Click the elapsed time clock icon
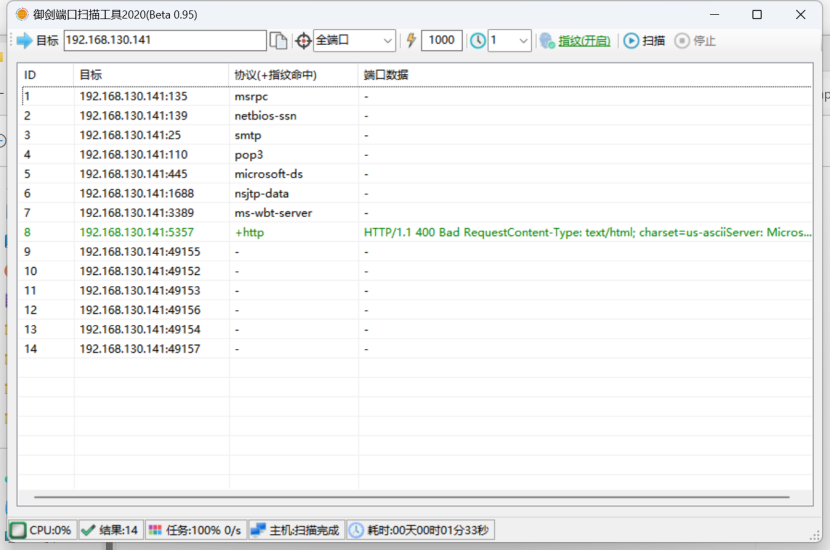 (x=356, y=530)
